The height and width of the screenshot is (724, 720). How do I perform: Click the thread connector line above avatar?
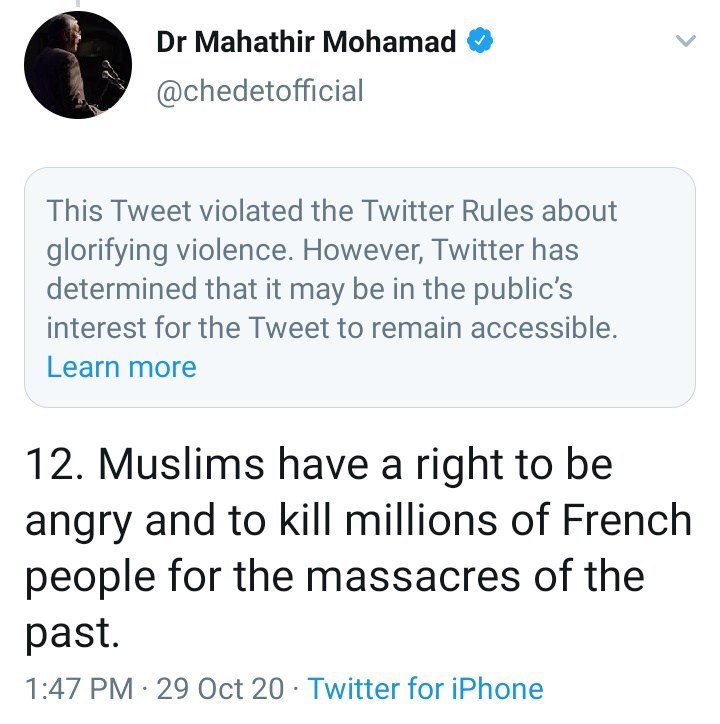pos(78,3)
